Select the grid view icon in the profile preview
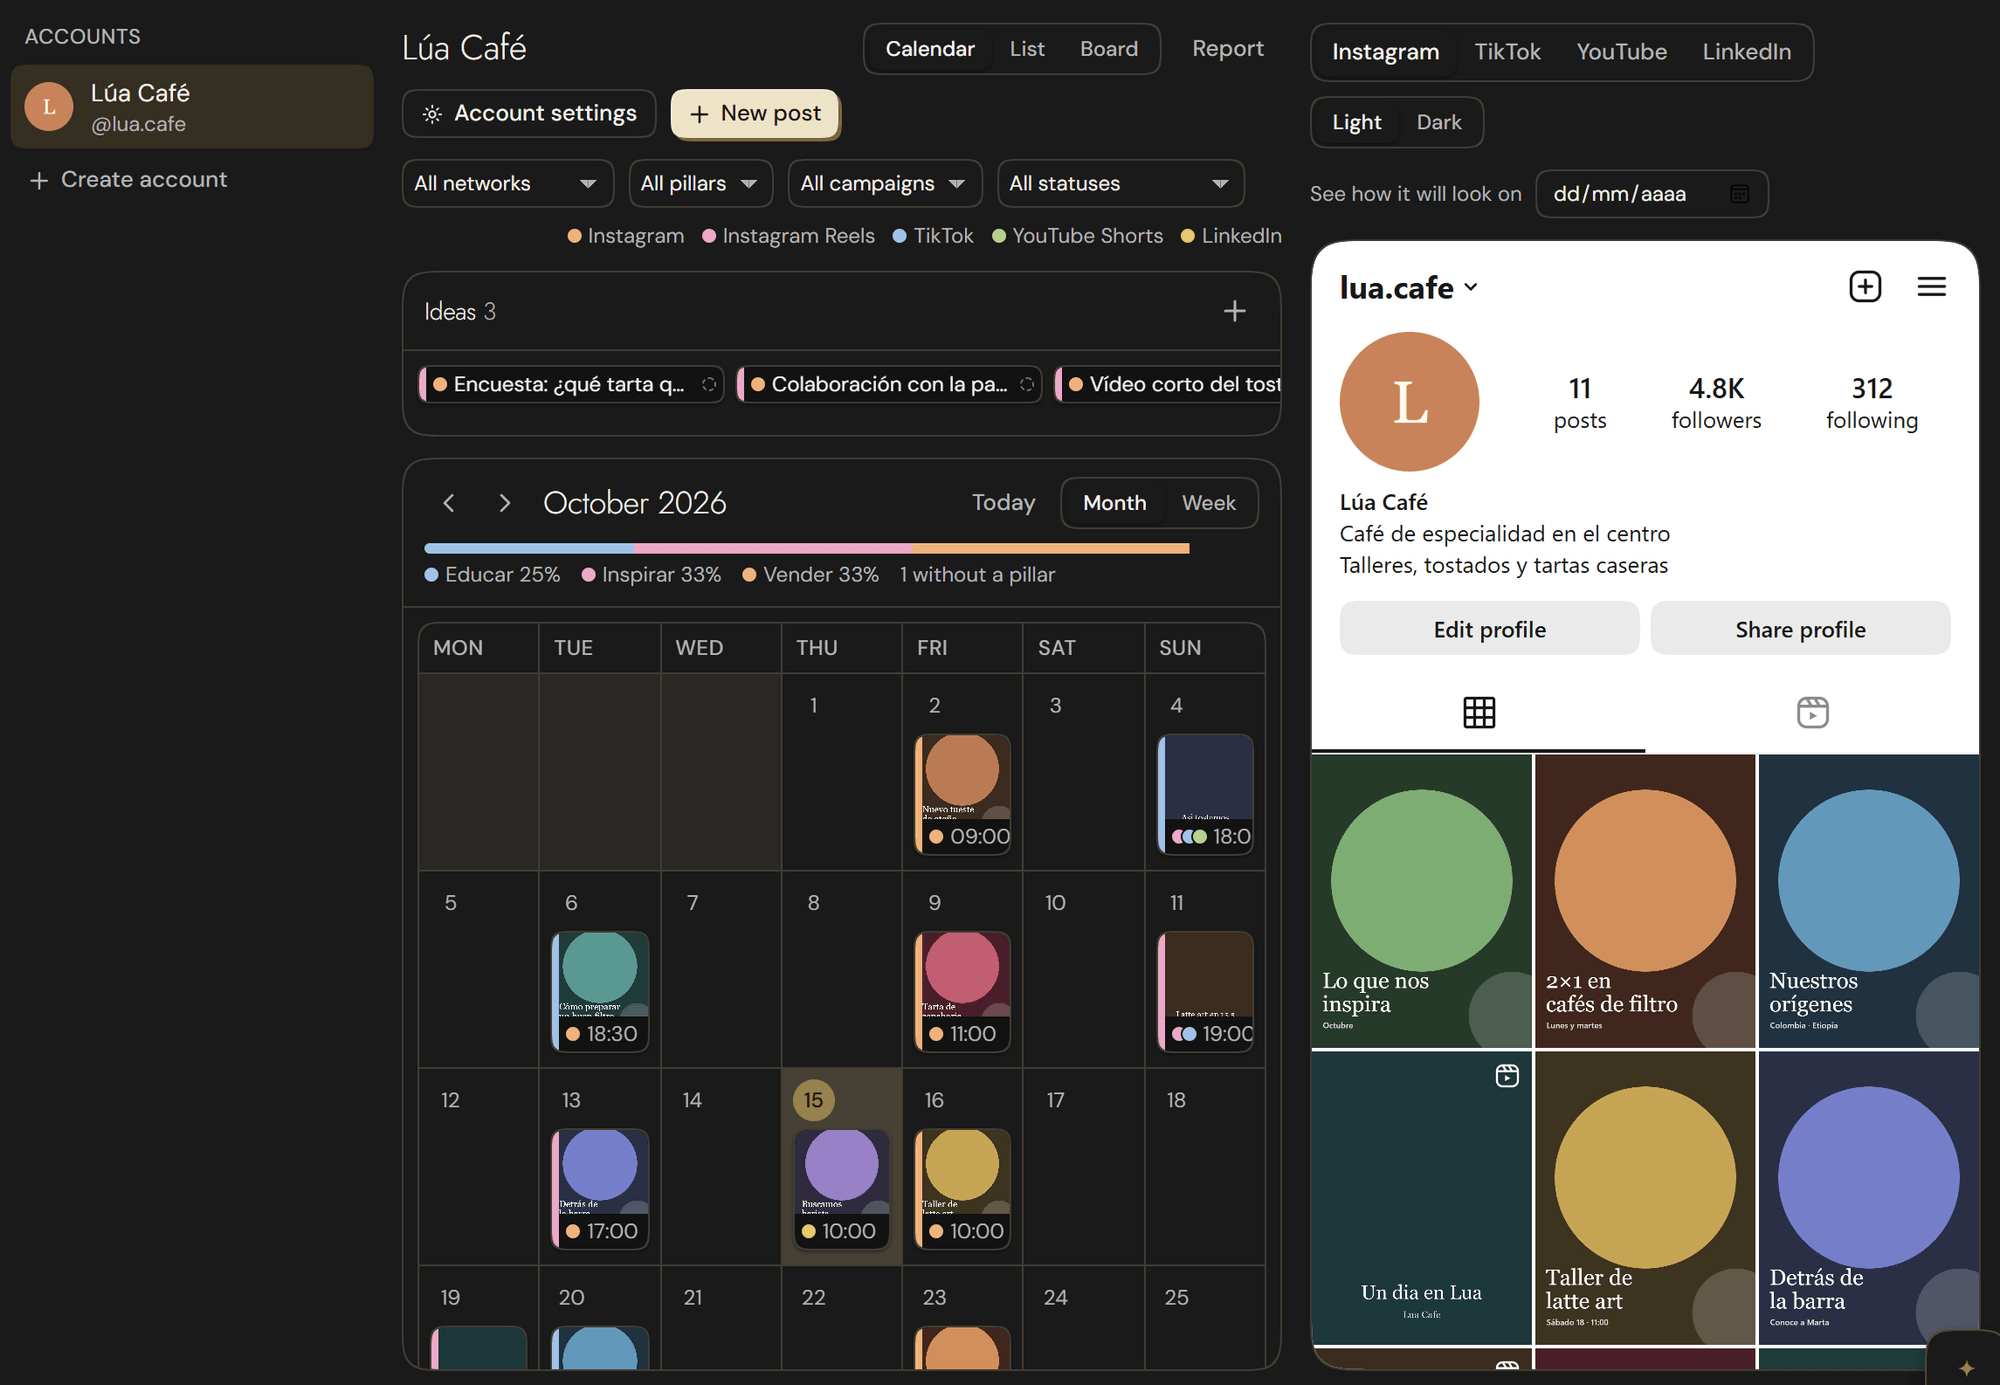The width and height of the screenshot is (2000, 1385). point(1479,712)
